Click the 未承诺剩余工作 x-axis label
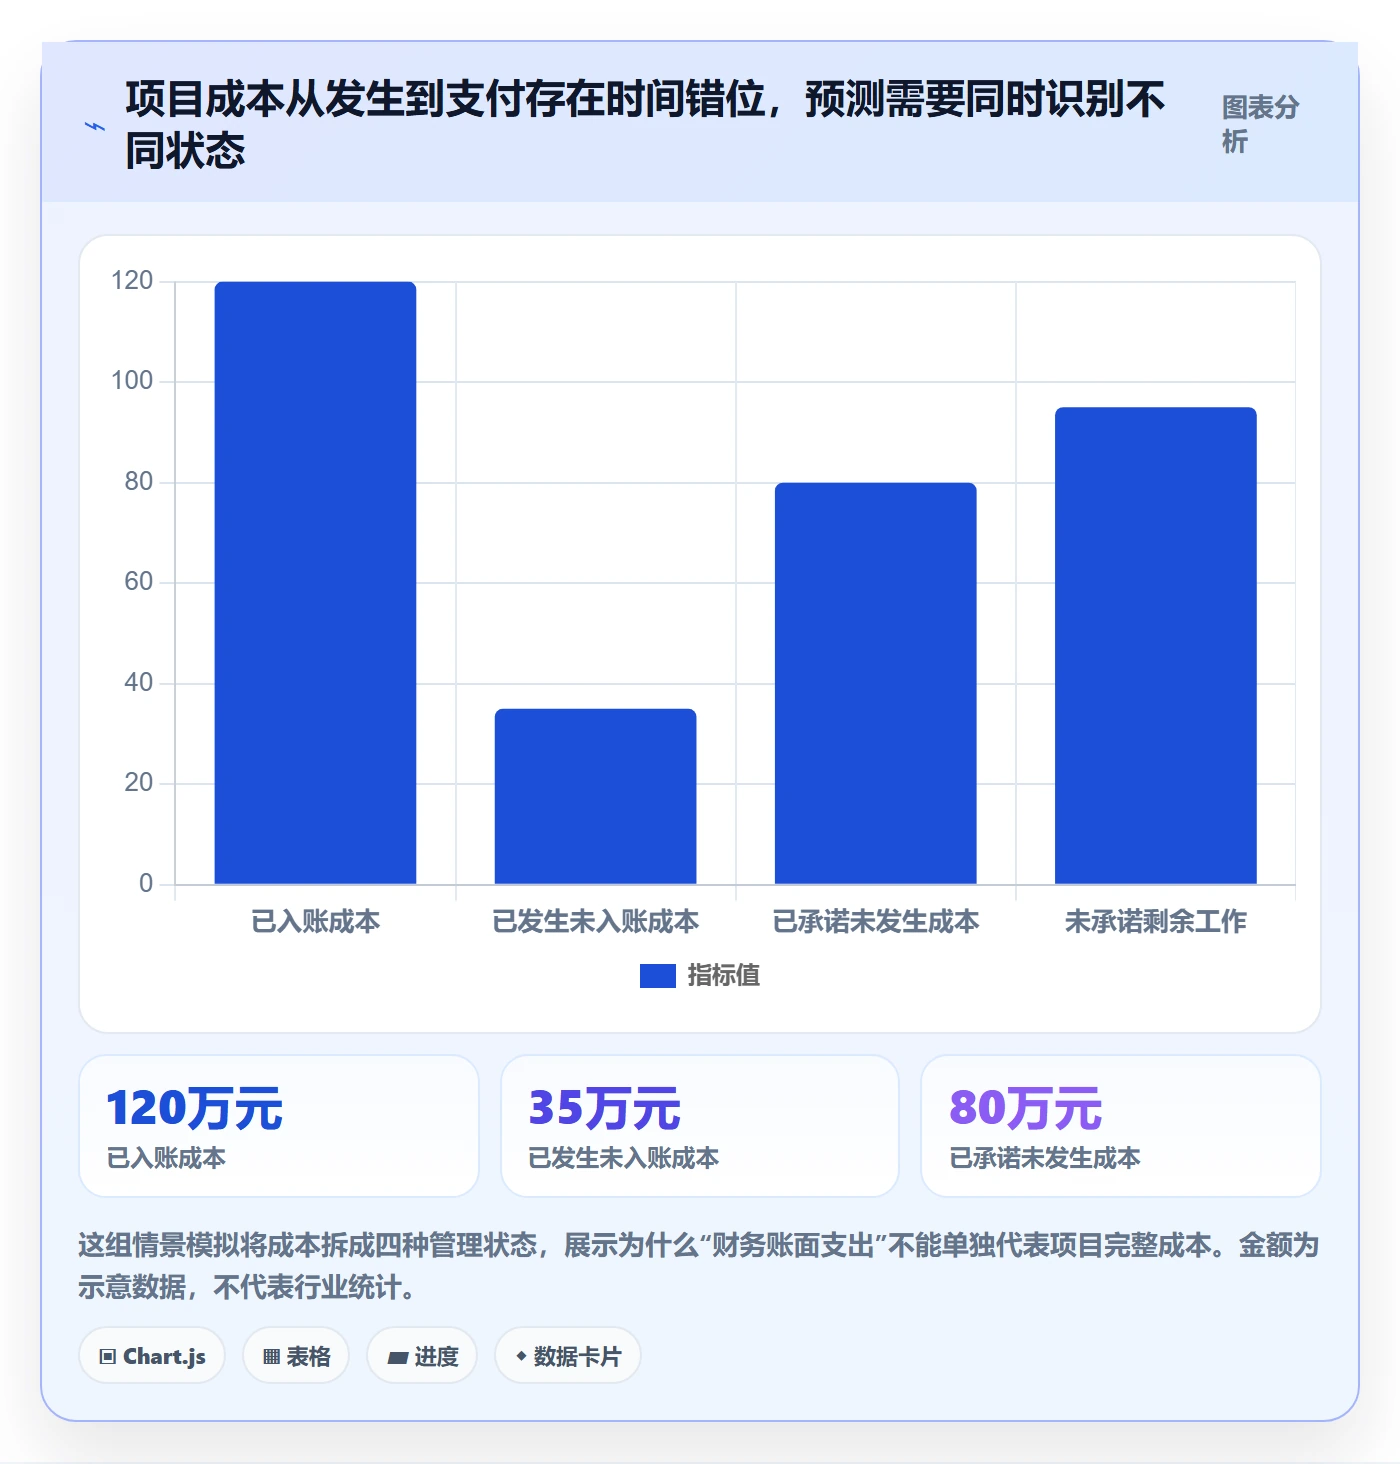 (x=1155, y=921)
